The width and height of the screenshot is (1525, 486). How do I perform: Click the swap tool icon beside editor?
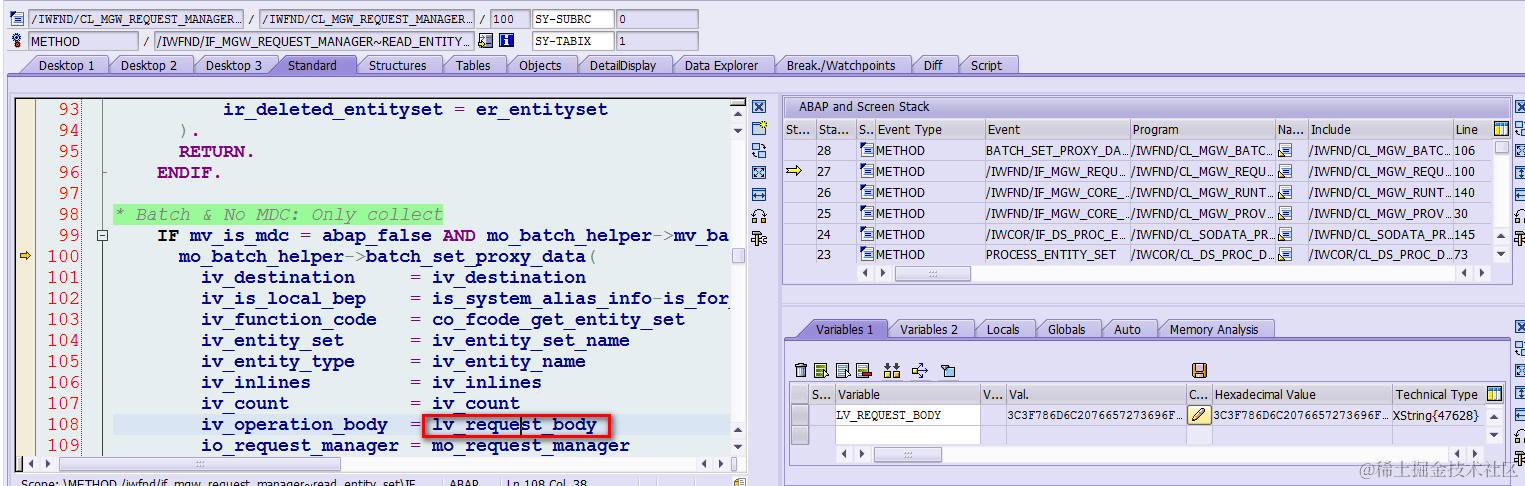pos(758,151)
